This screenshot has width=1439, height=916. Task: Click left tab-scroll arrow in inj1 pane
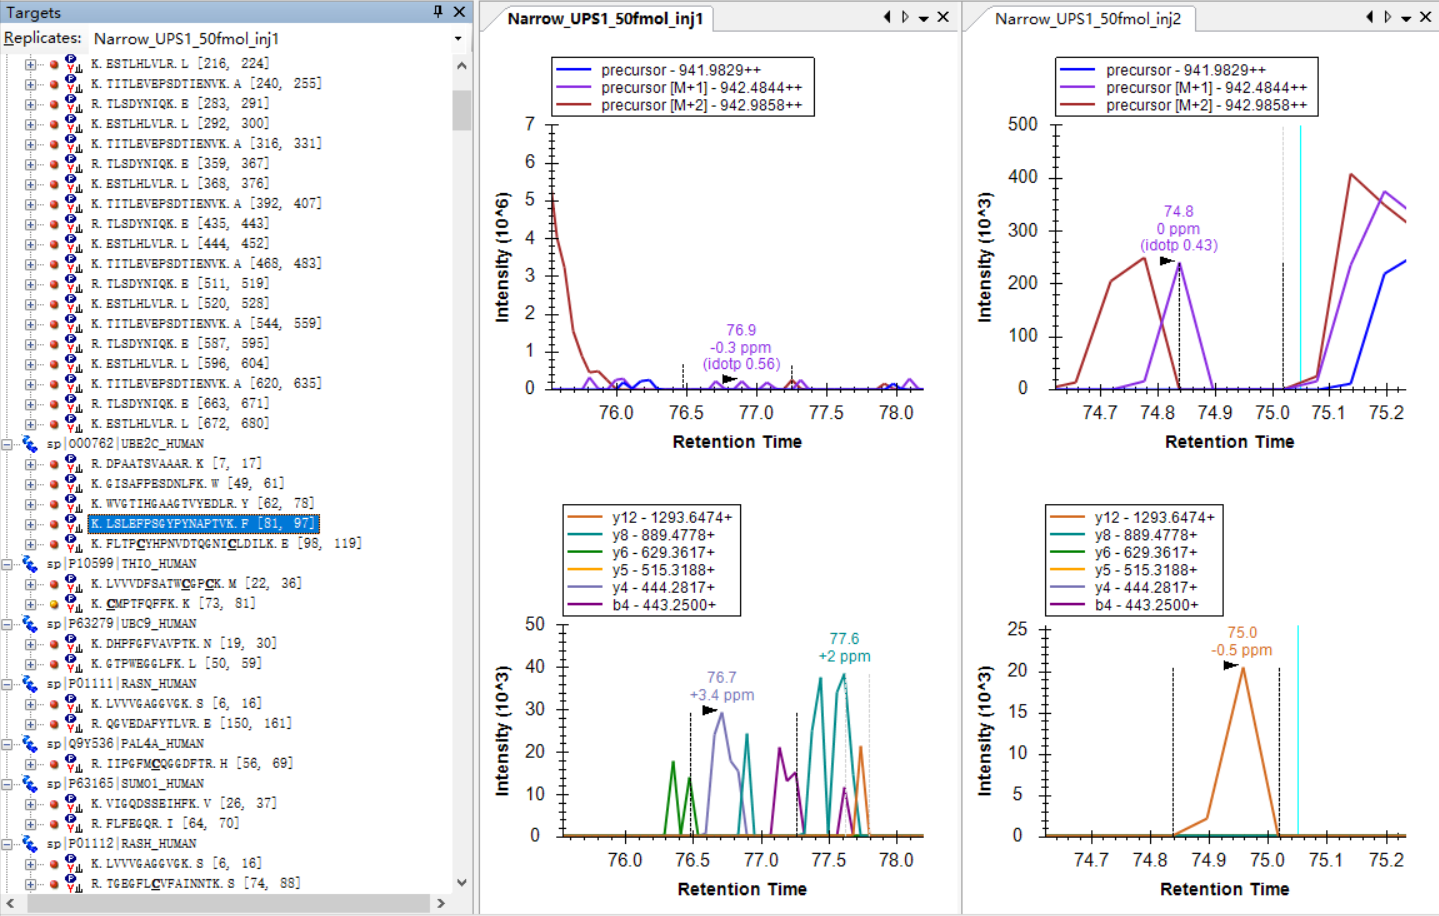(x=887, y=17)
